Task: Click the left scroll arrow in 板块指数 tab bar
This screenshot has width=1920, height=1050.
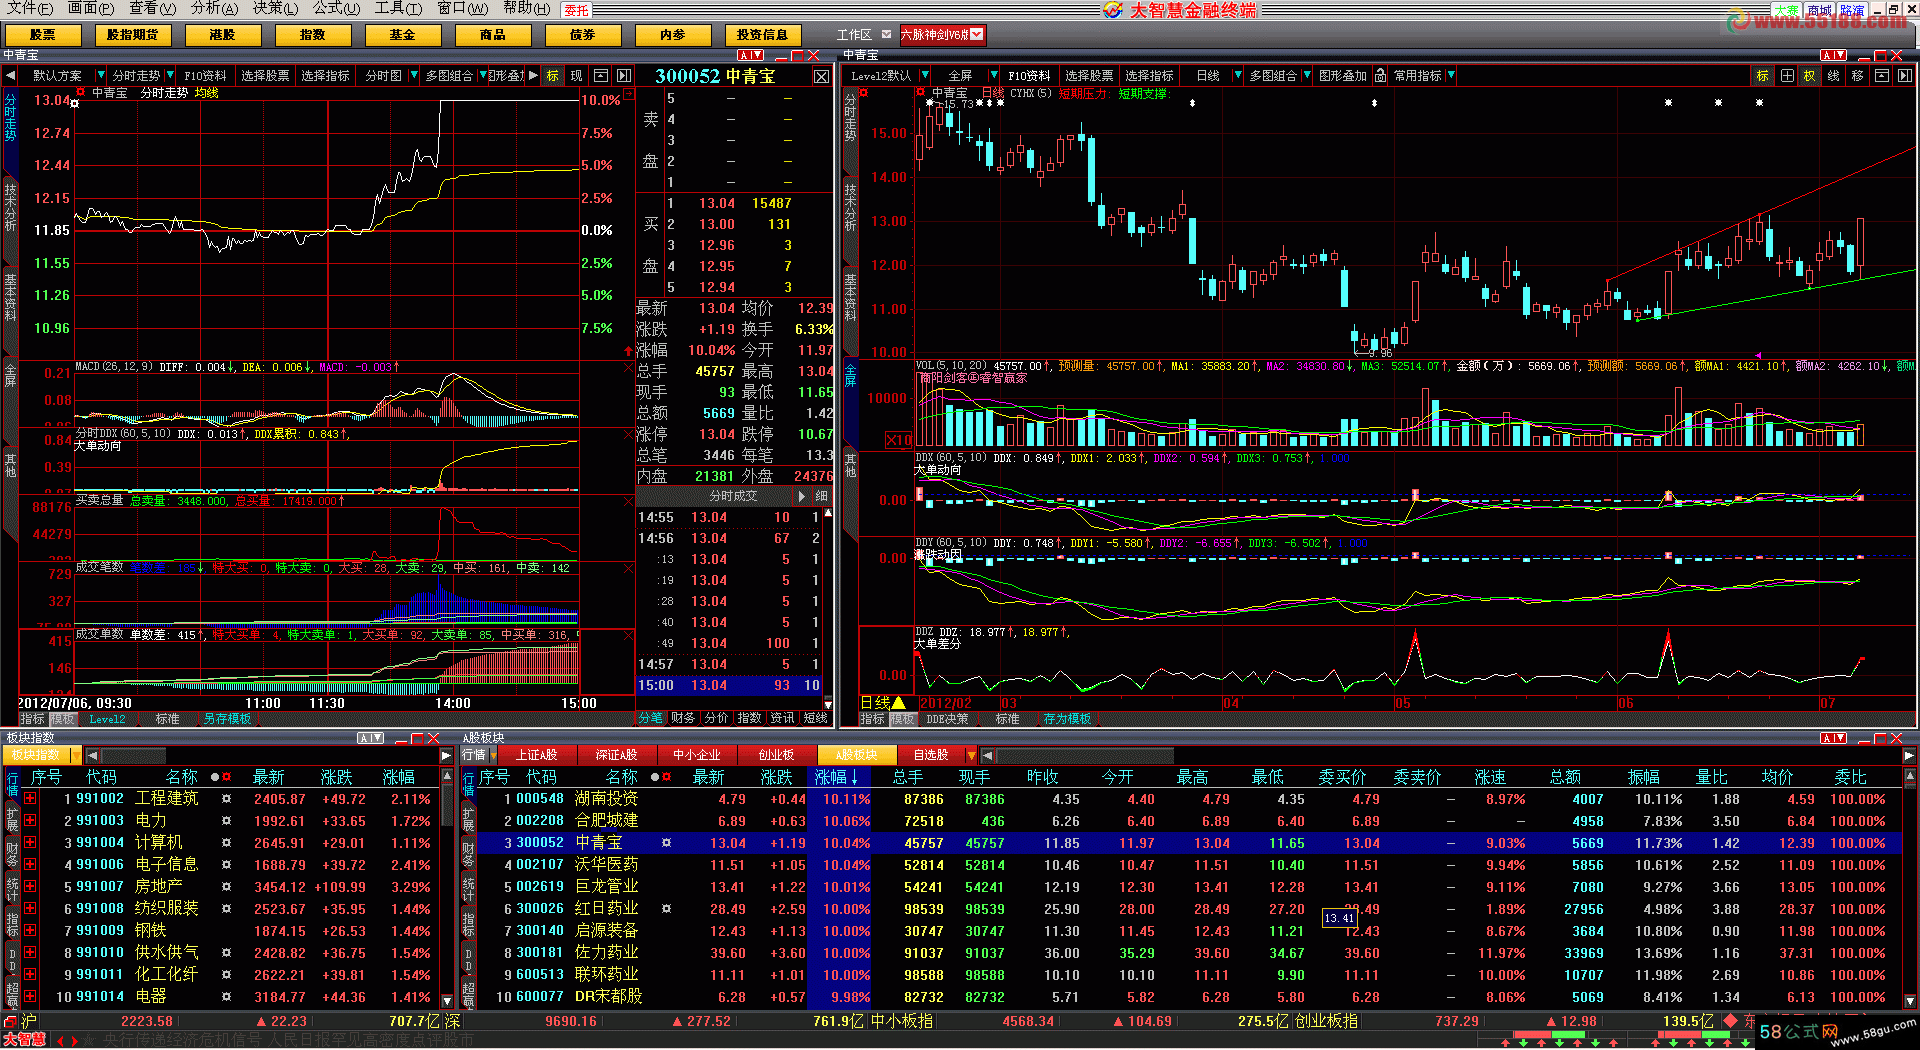Action: coord(93,756)
